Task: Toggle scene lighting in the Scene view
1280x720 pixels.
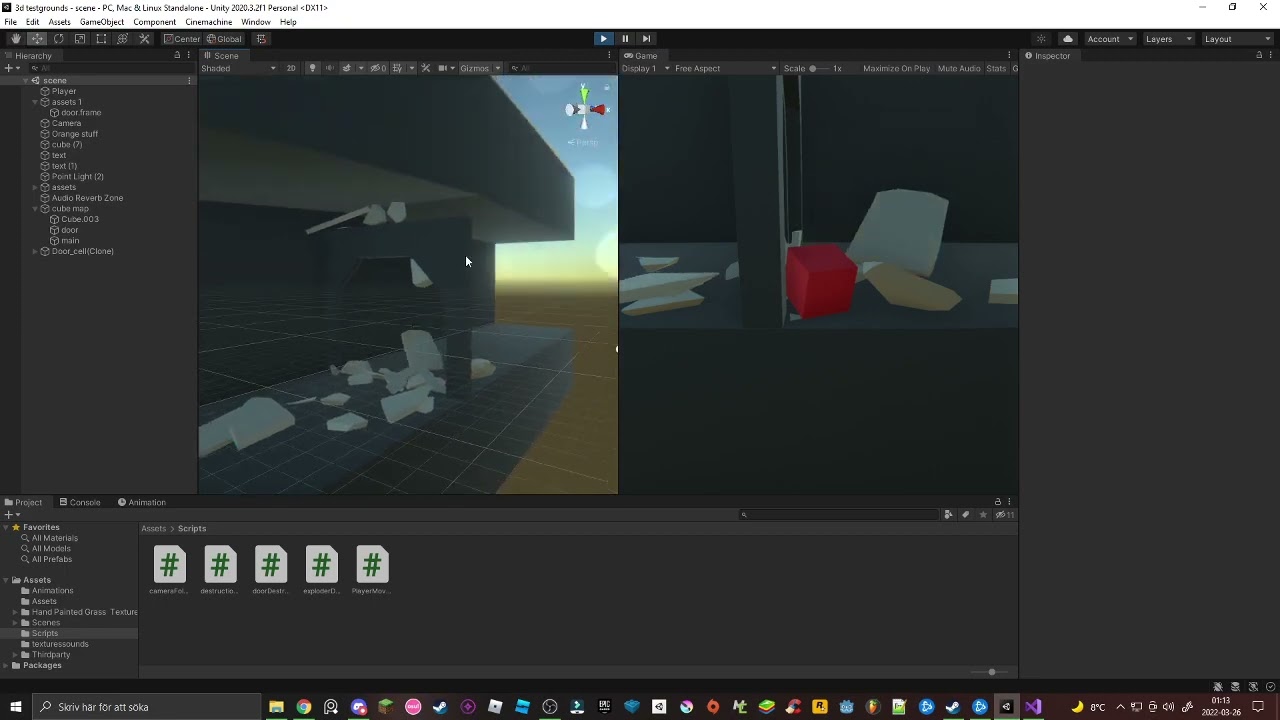Action: point(313,68)
